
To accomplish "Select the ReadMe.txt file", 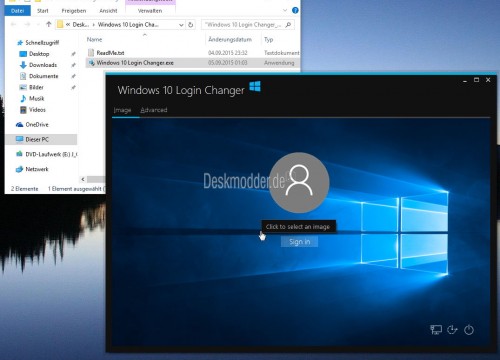I will click(193, 53).
